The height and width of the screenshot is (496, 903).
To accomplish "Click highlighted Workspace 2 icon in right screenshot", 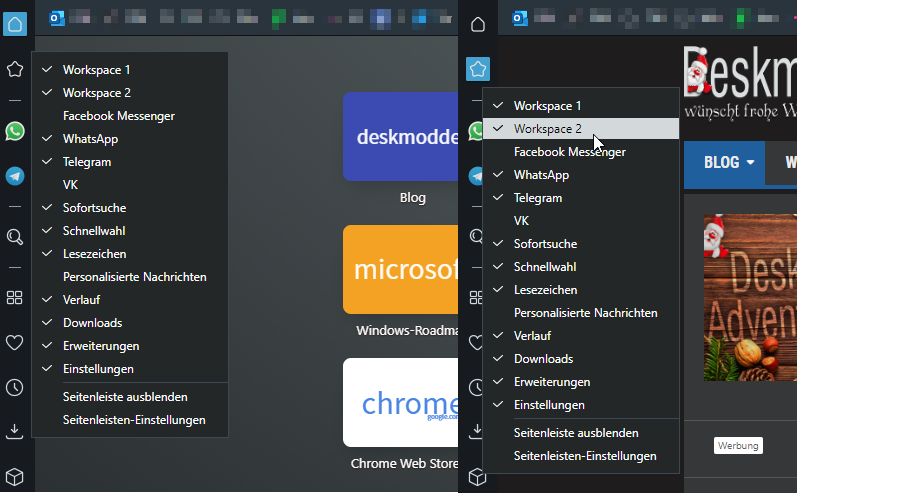I will tap(477, 69).
